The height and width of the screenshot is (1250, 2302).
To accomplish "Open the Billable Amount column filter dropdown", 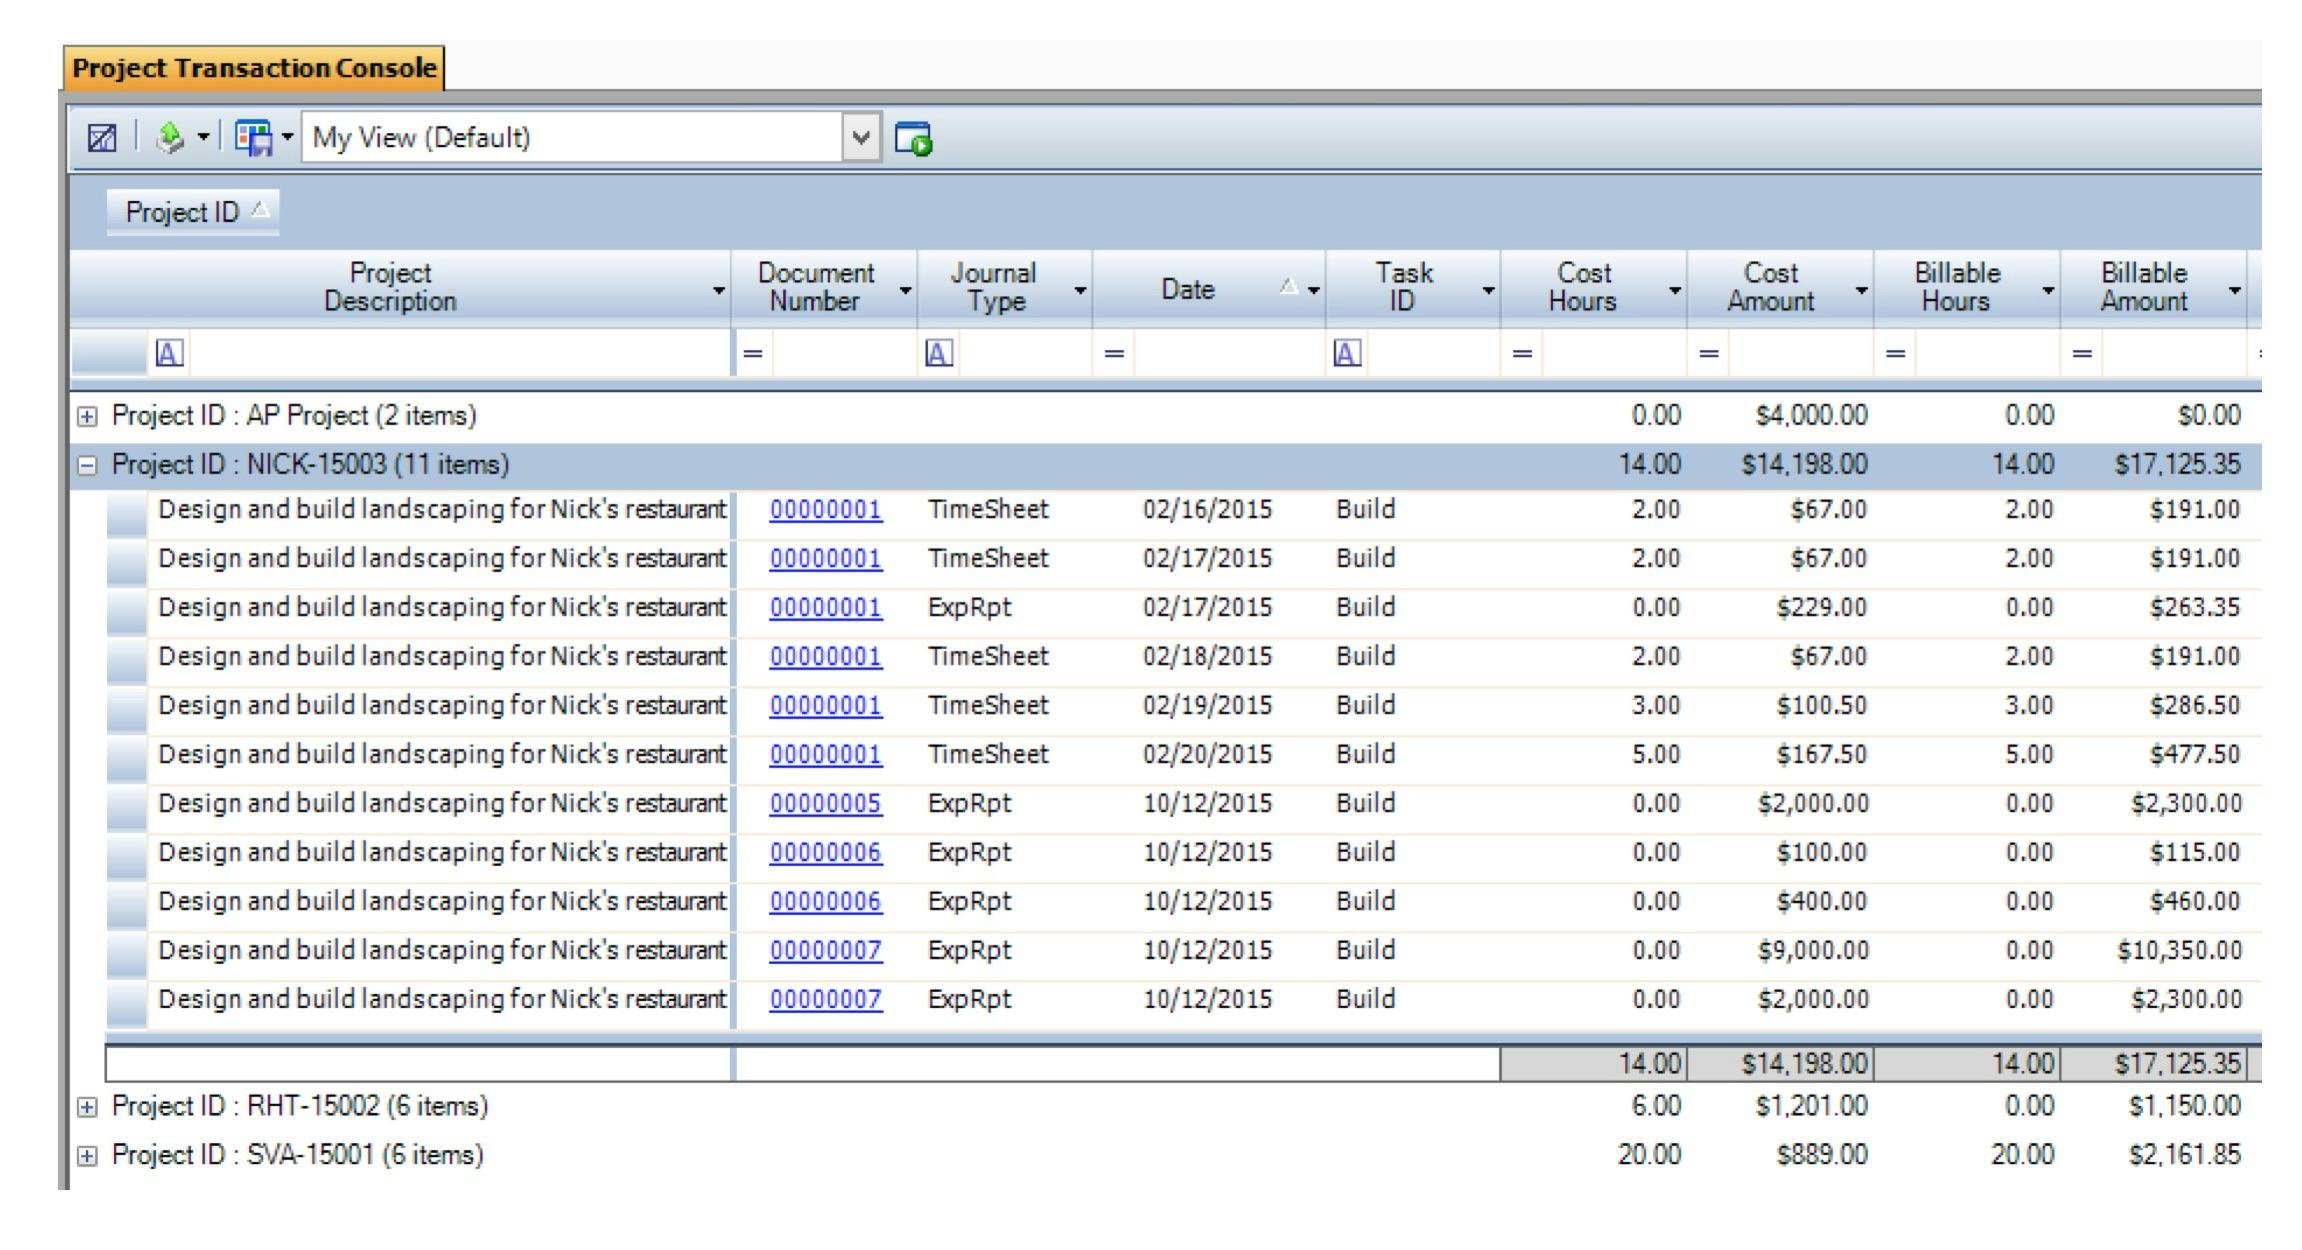I will pyautogui.click(x=2235, y=293).
